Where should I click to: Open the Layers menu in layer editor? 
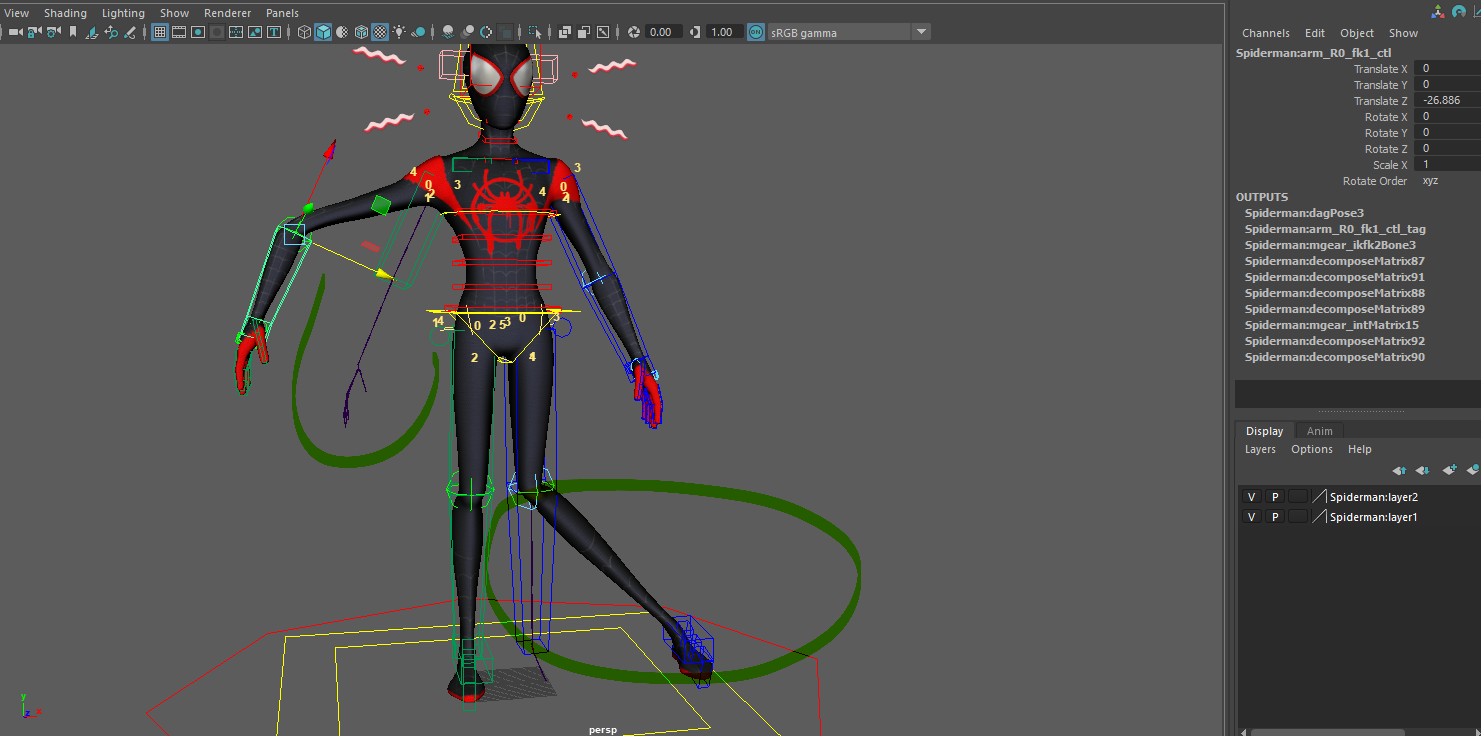point(1260,449)
